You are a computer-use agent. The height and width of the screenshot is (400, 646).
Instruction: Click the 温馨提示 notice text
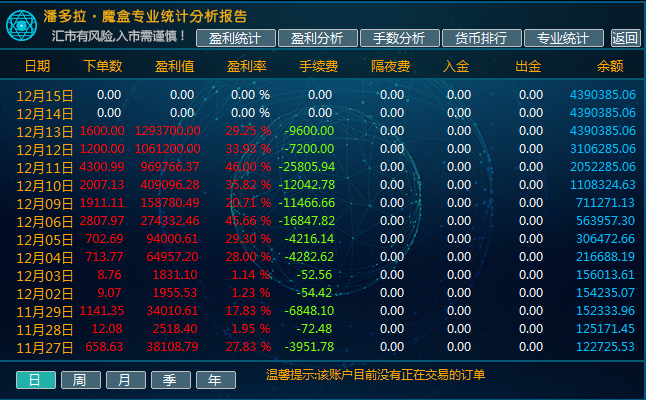point(375,375)
